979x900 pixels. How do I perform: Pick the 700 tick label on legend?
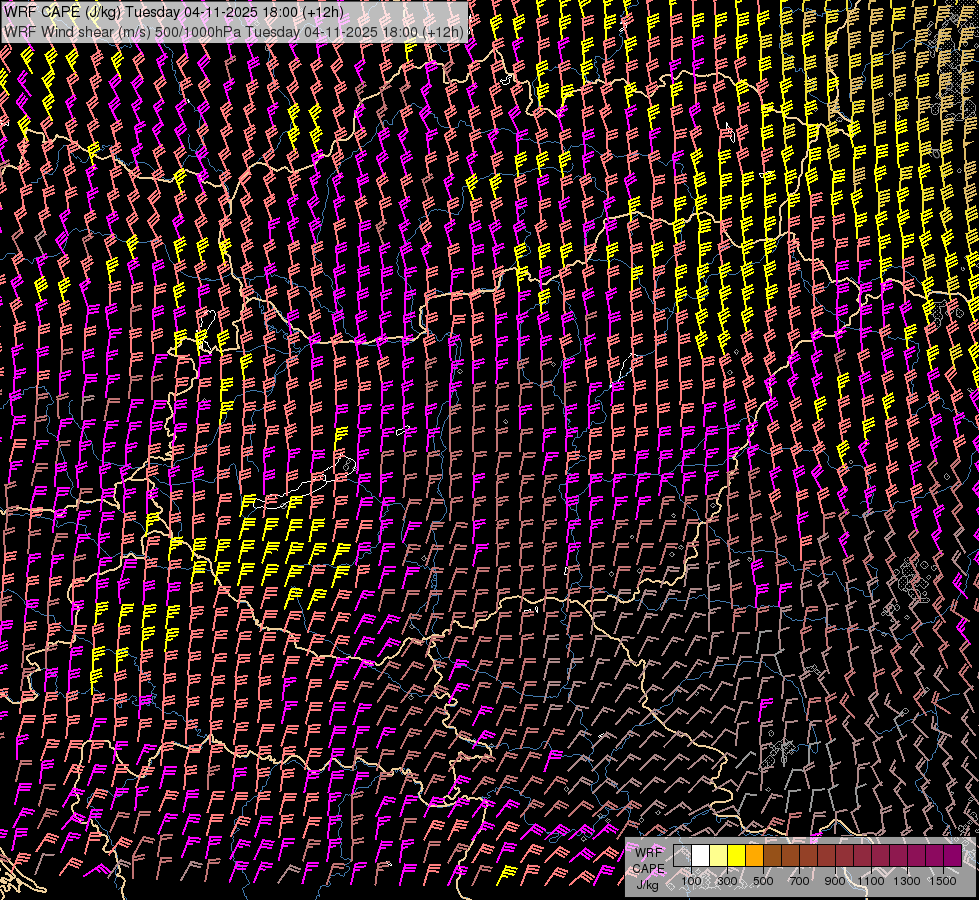pos(799,881)
